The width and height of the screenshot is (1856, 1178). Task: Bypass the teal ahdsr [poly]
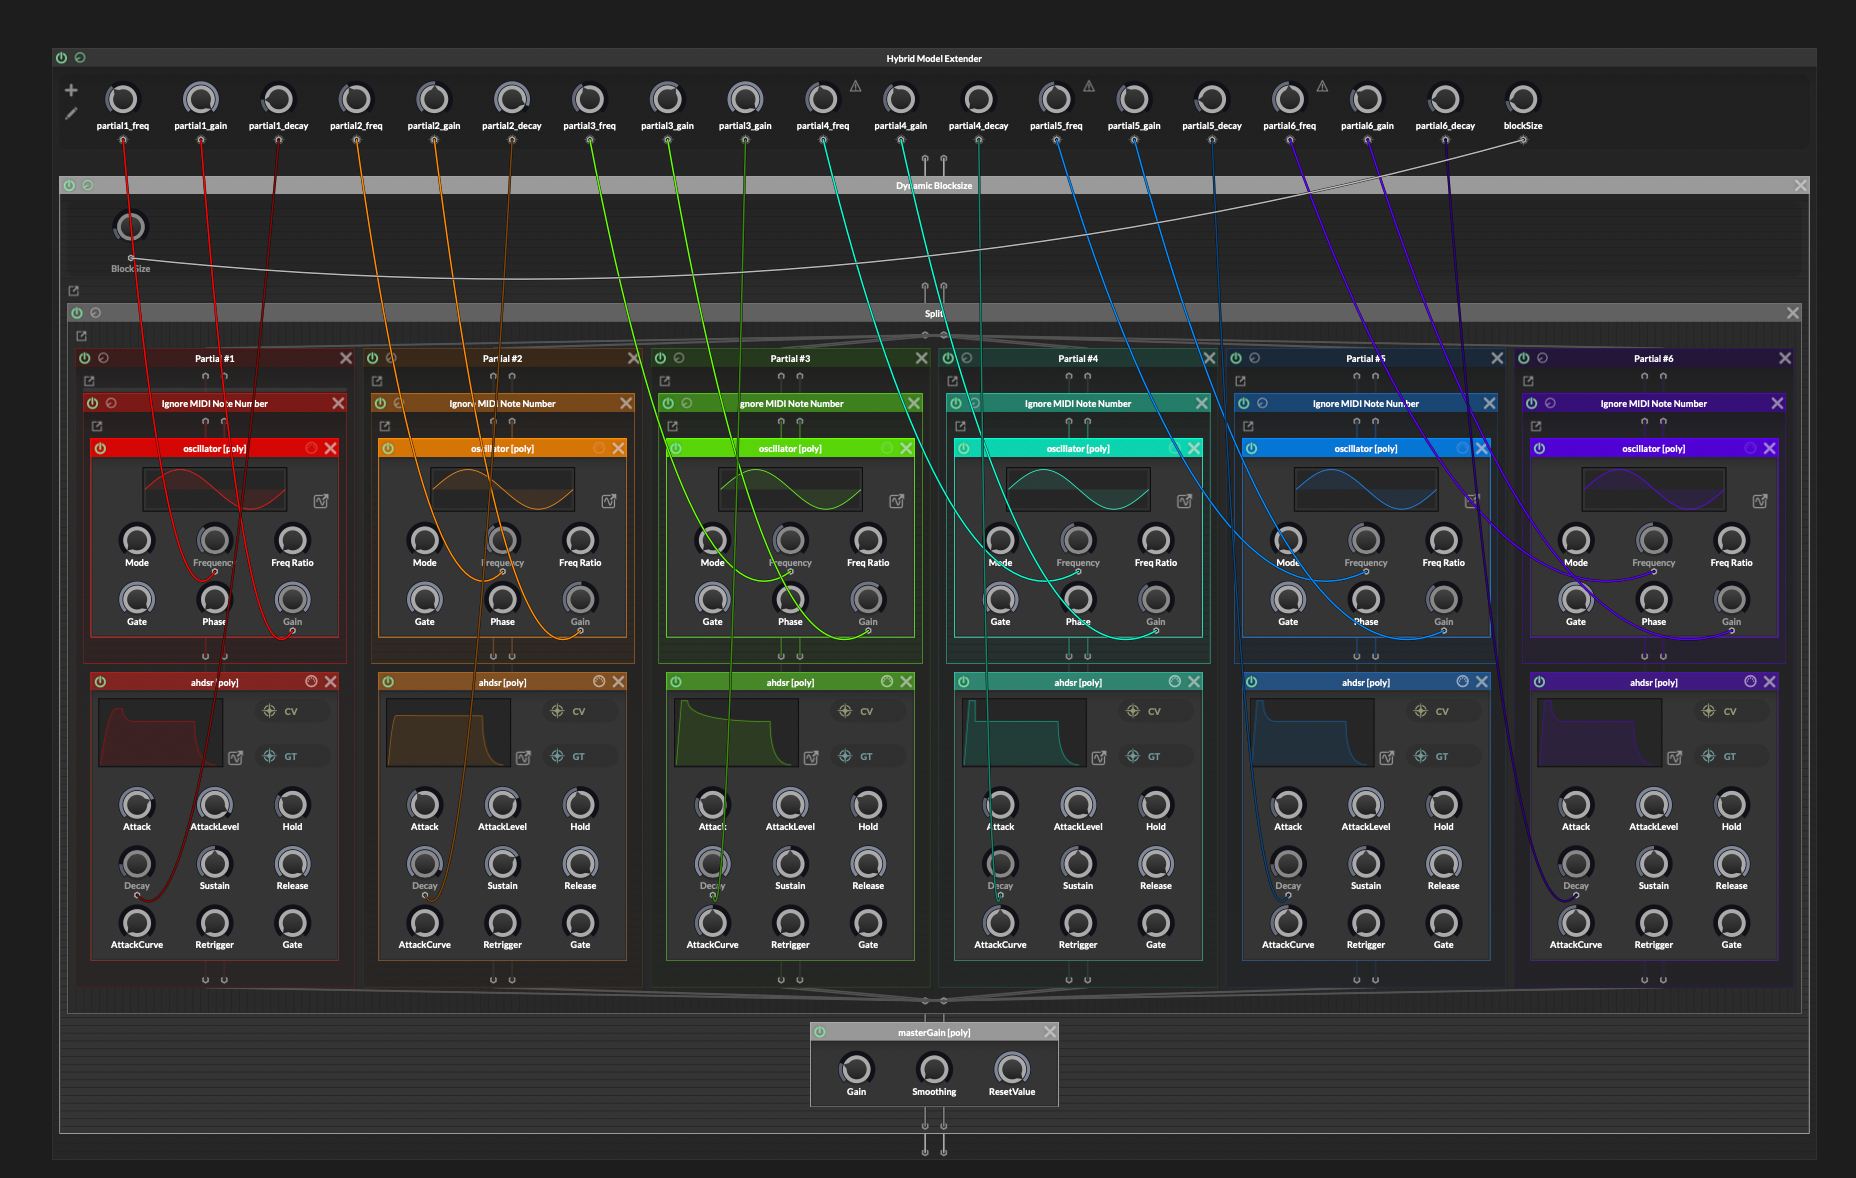[x=963, y=681]
